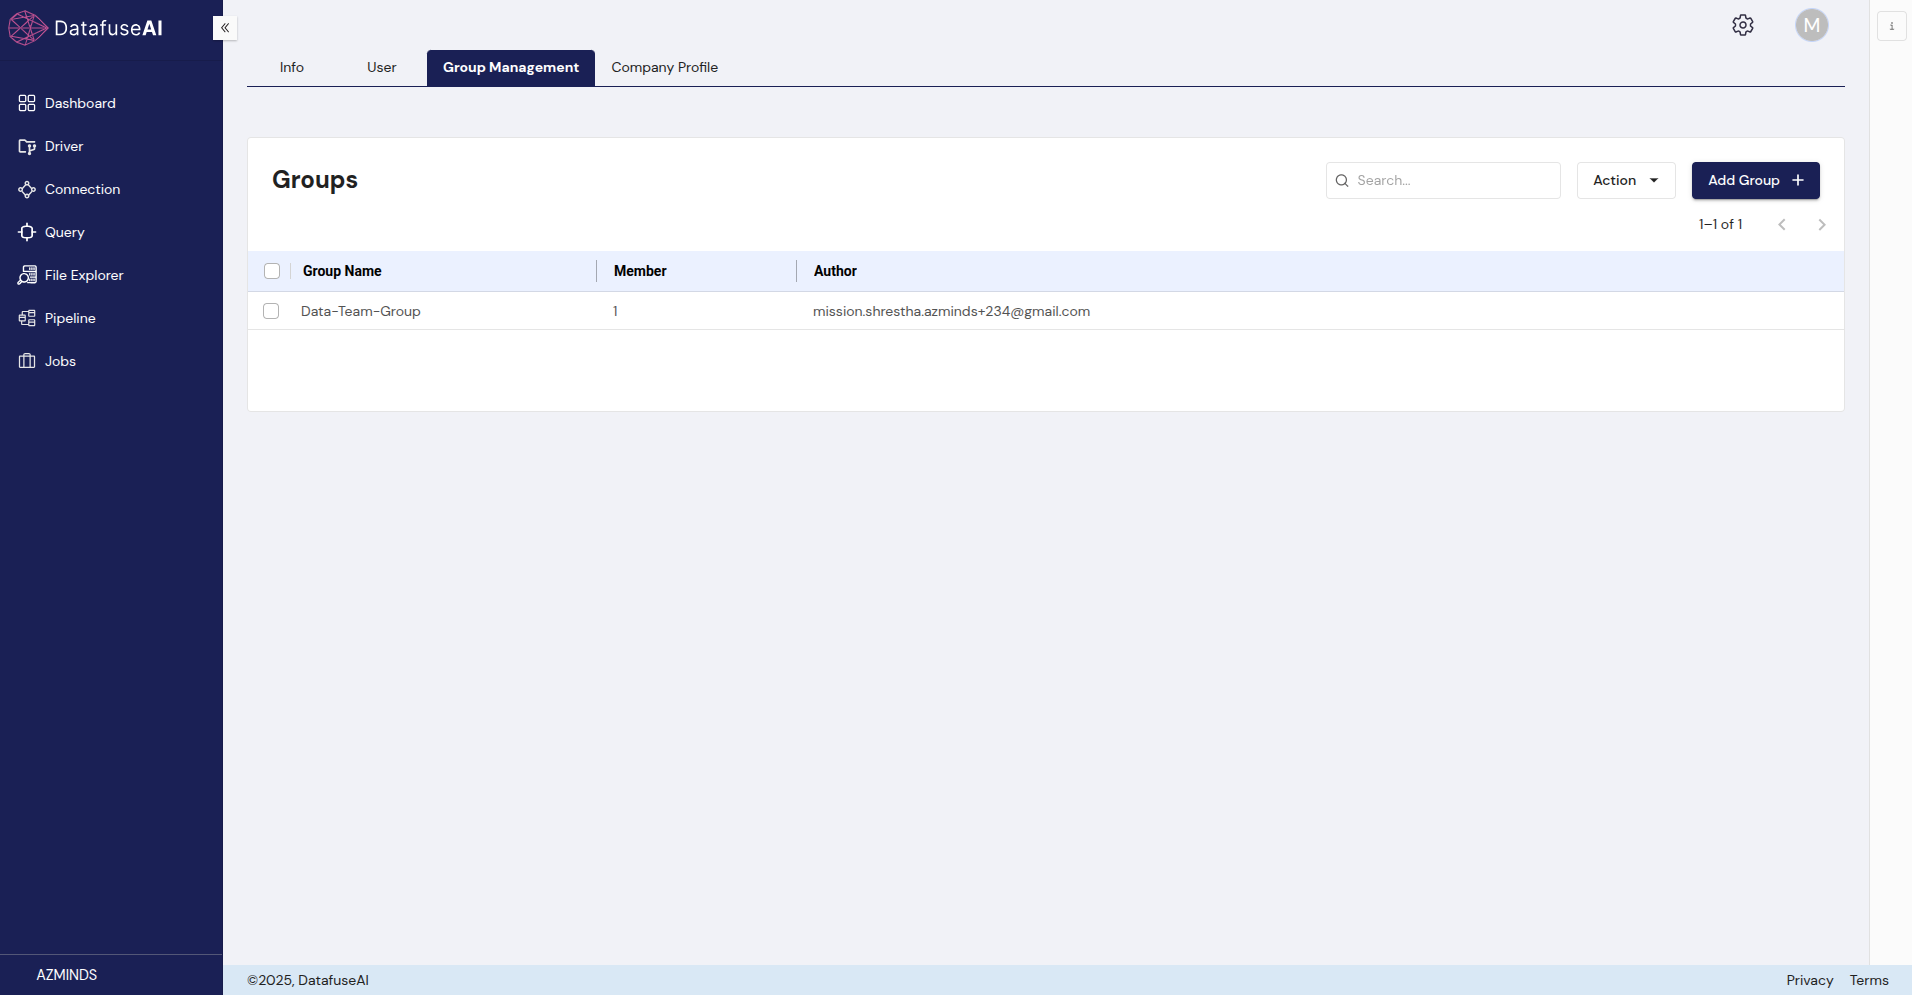
Task: Go to next page using right pagination arrow
Action: (1821, 224)
